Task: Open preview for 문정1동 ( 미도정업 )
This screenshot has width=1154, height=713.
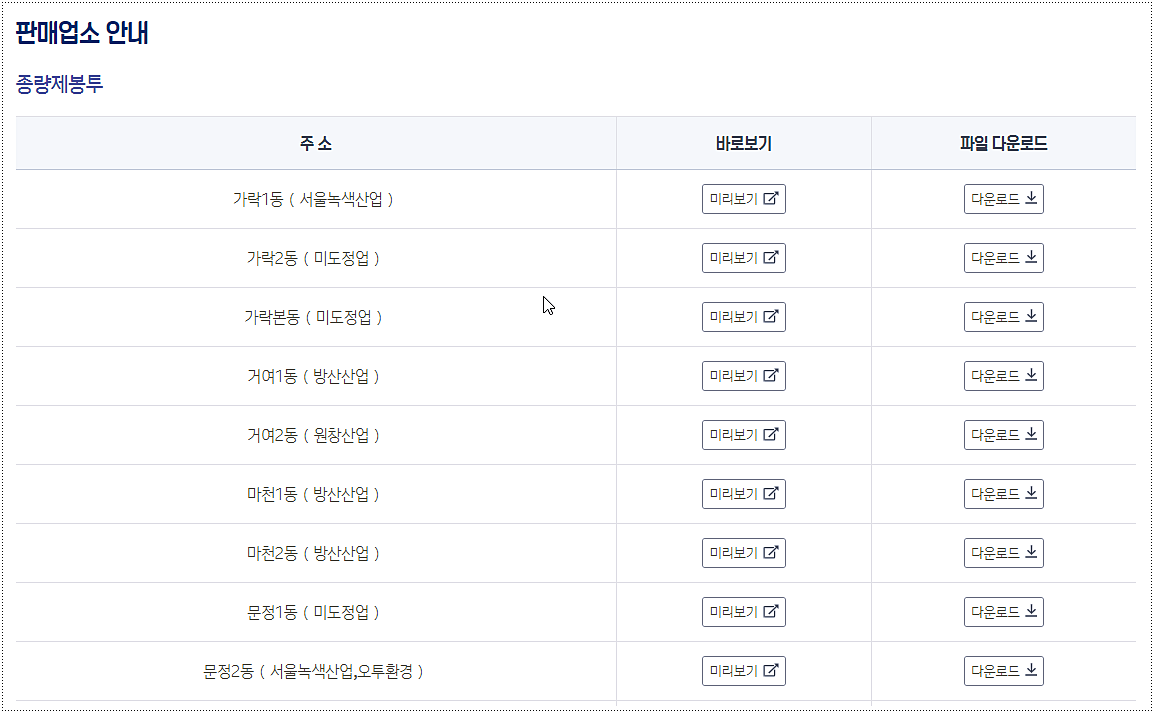Action: click(743, 611)
